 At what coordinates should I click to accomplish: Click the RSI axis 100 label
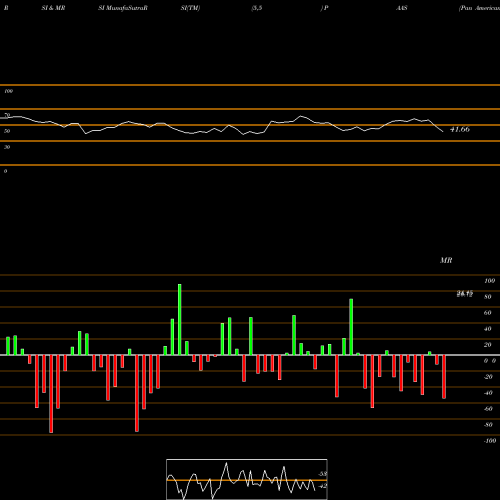coord(8,91)
